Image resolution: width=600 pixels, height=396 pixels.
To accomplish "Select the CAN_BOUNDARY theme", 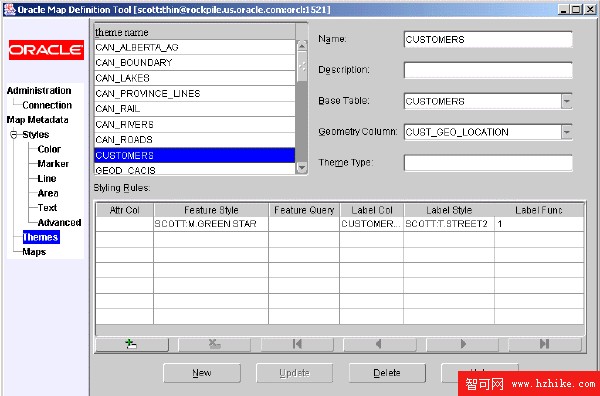I will point(195,62).
